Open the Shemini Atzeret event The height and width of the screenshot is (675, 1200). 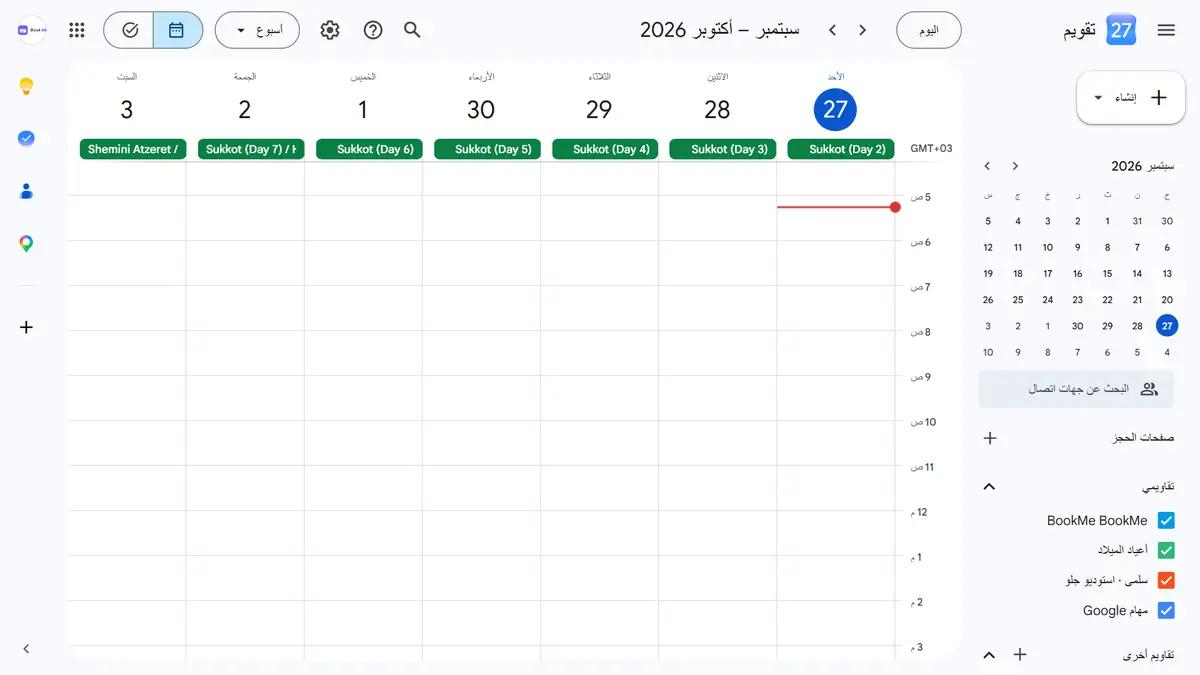pos(133,149)
